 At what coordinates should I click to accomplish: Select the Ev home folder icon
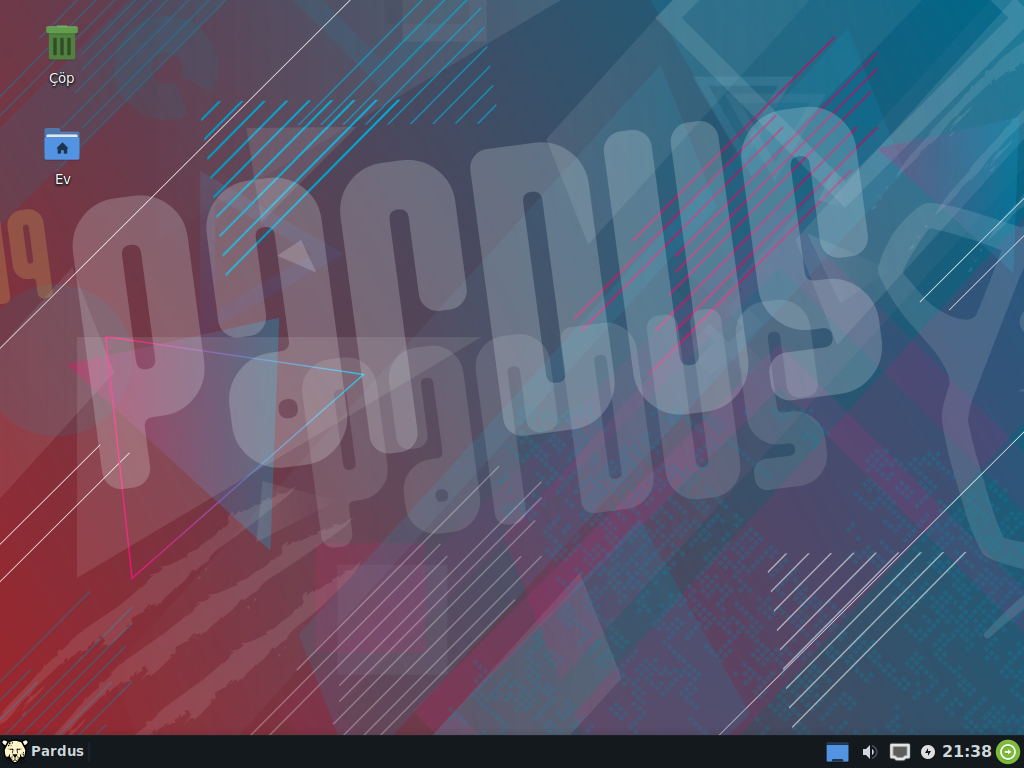point(62,144)
